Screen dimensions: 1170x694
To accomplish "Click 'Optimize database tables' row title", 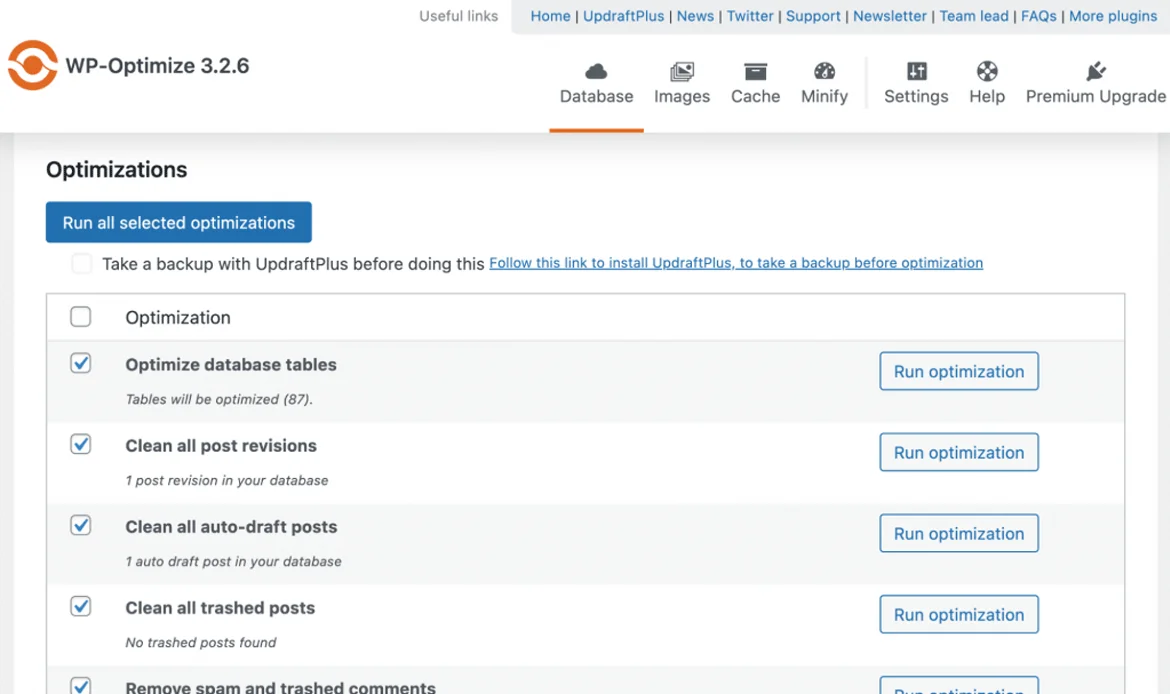I will pyautogui.click(x=231, y=365).
